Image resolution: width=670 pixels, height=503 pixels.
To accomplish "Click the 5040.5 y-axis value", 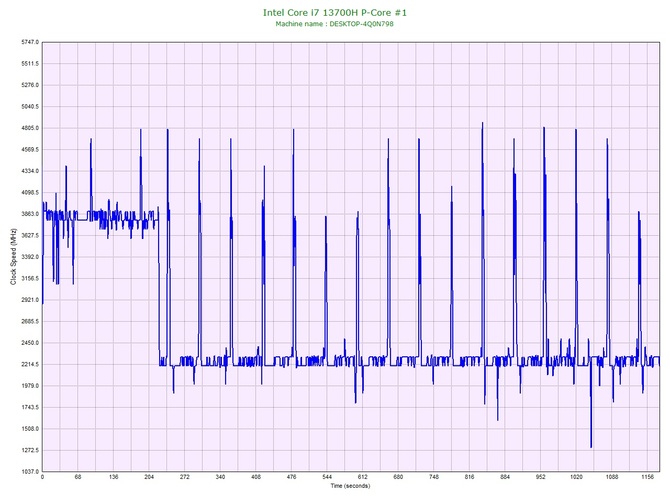I will point(30,107).
